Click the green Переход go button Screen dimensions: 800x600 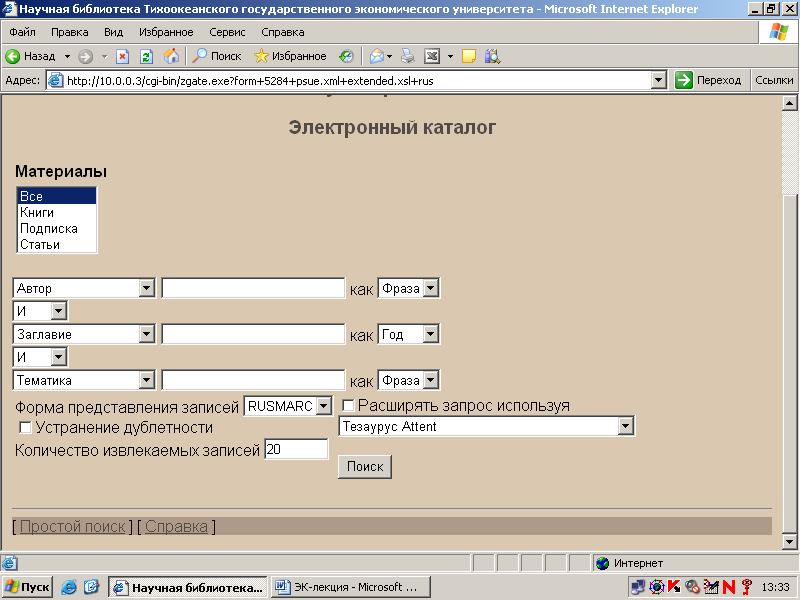point(709,80)
